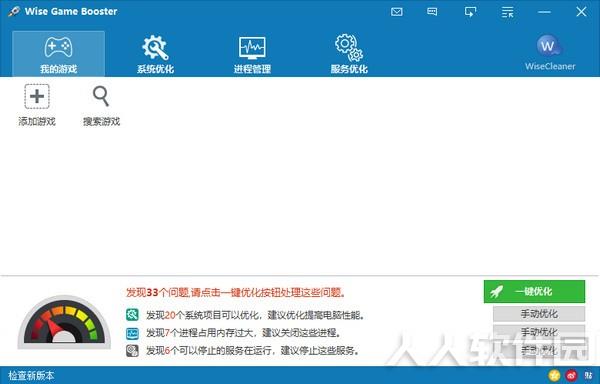Click the process memory result icon
Screen dimensions: 600x384
pyautogui.click(x=132, y=333)
